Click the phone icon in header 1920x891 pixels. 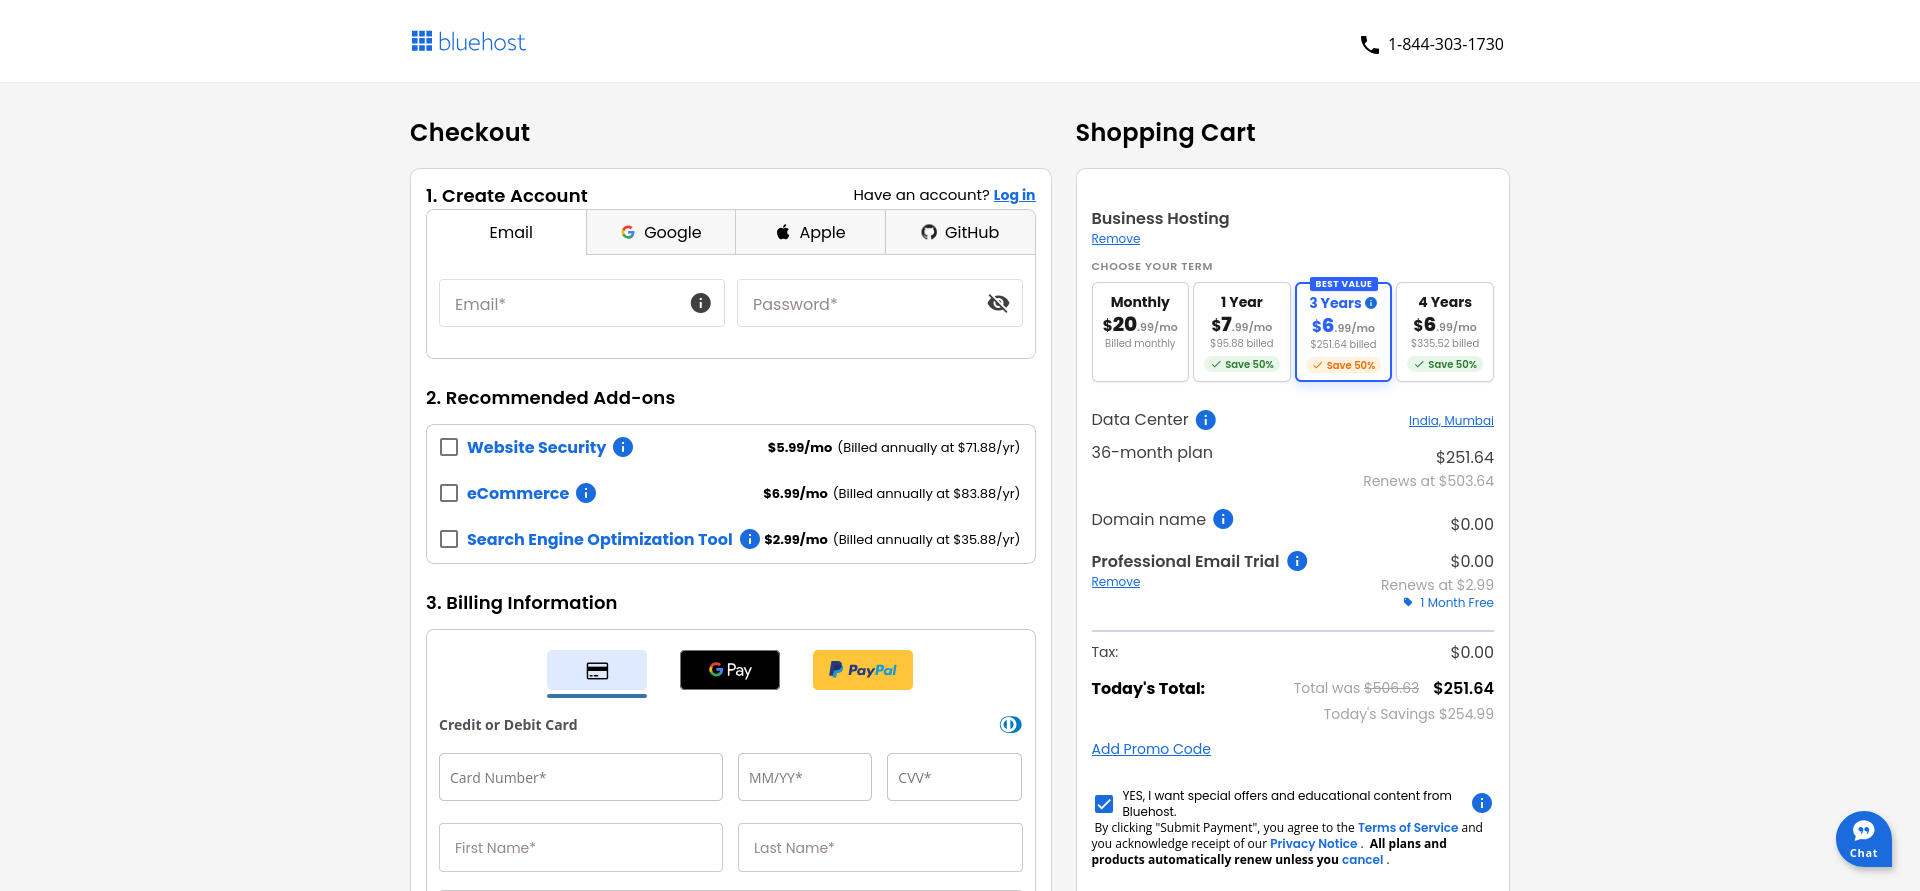click(1369, 44)
